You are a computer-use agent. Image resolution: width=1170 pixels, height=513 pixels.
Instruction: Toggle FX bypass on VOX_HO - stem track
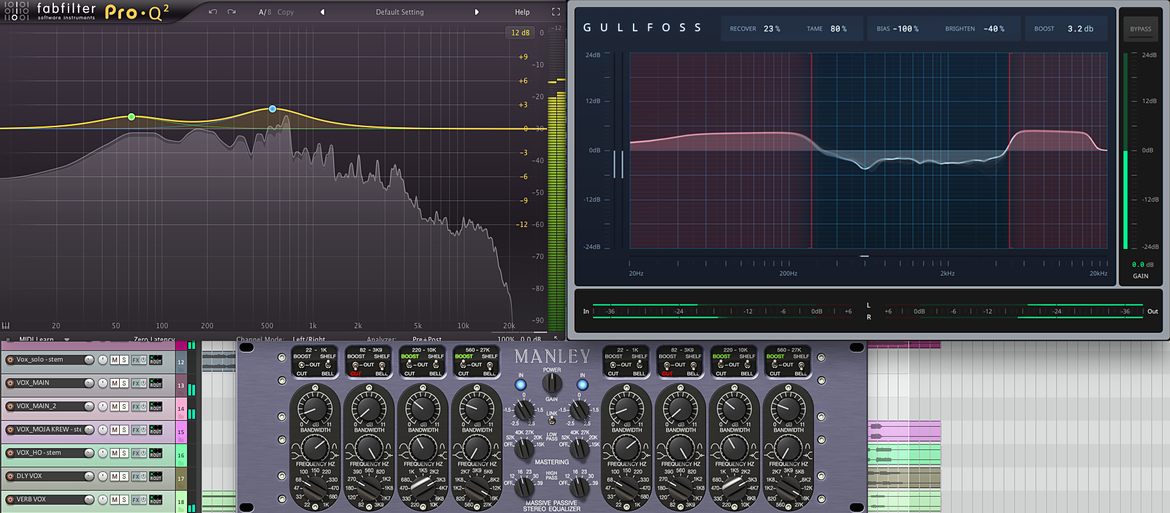tap(143, 453)
